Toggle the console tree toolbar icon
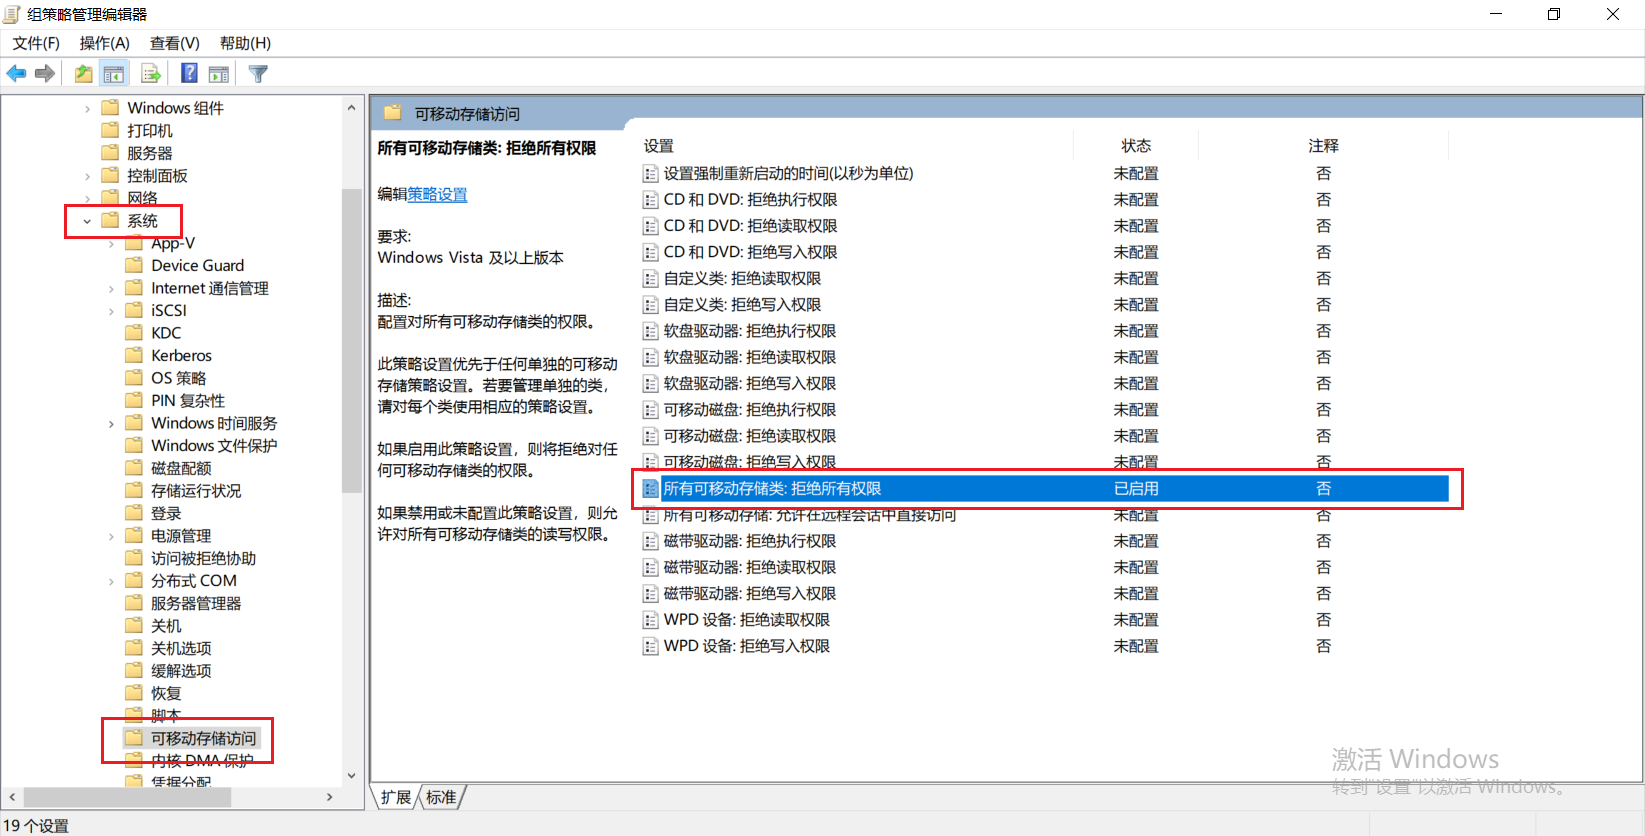 tap(114, 73)
